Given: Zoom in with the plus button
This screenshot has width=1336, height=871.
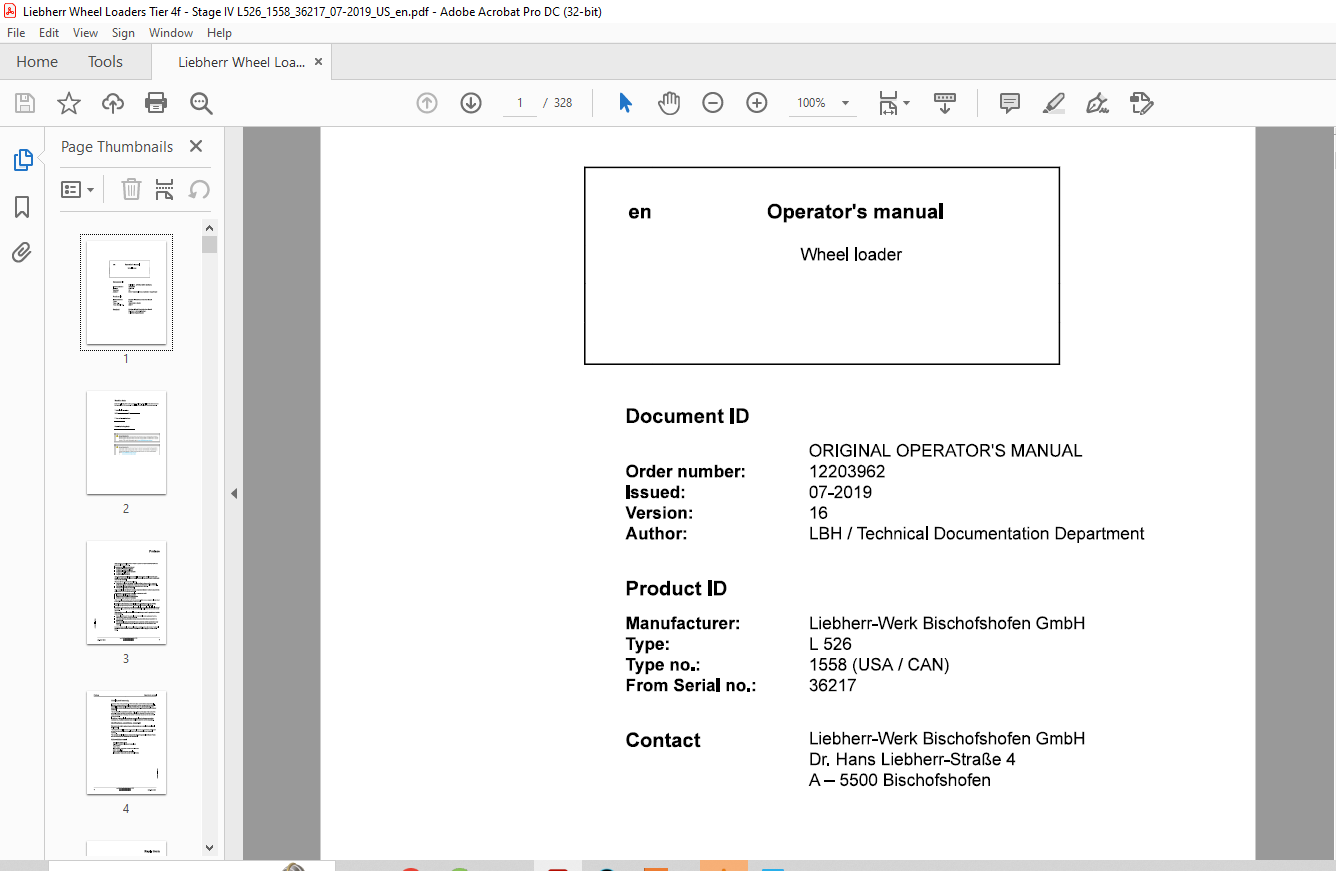Looking at the screenshot, I should pyautogui.click(x=757, y=103).
